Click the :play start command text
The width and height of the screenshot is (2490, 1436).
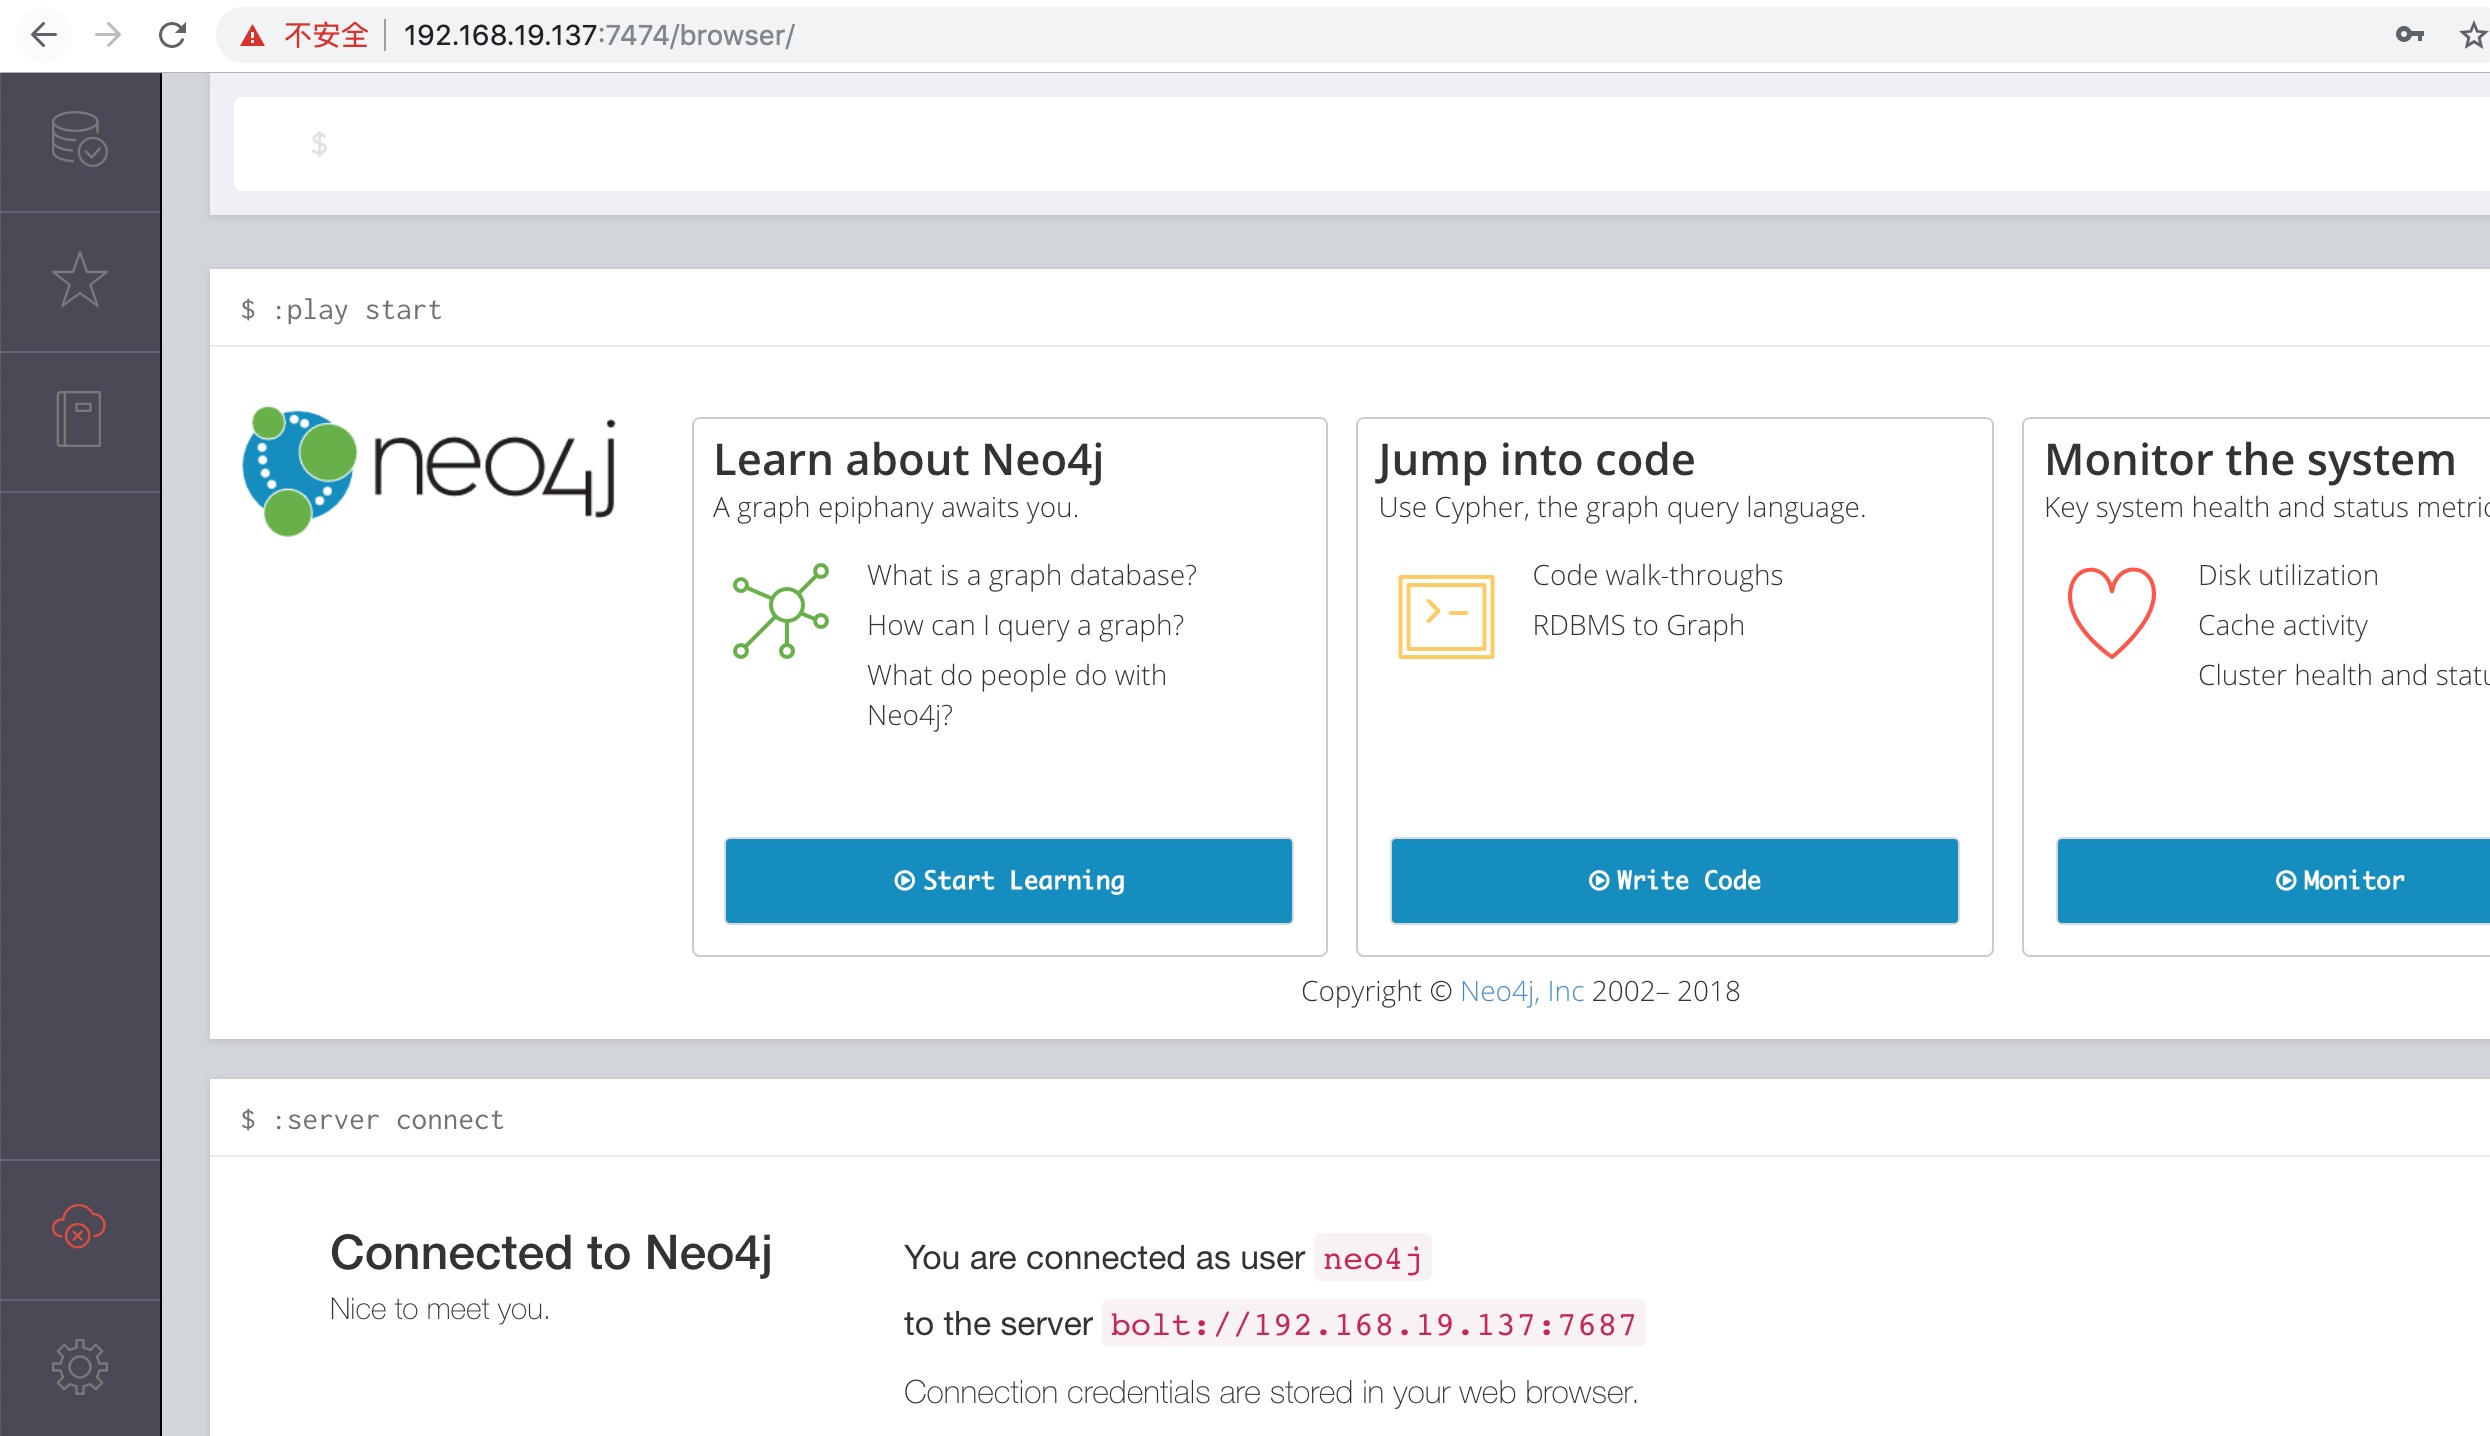point(357,310)
